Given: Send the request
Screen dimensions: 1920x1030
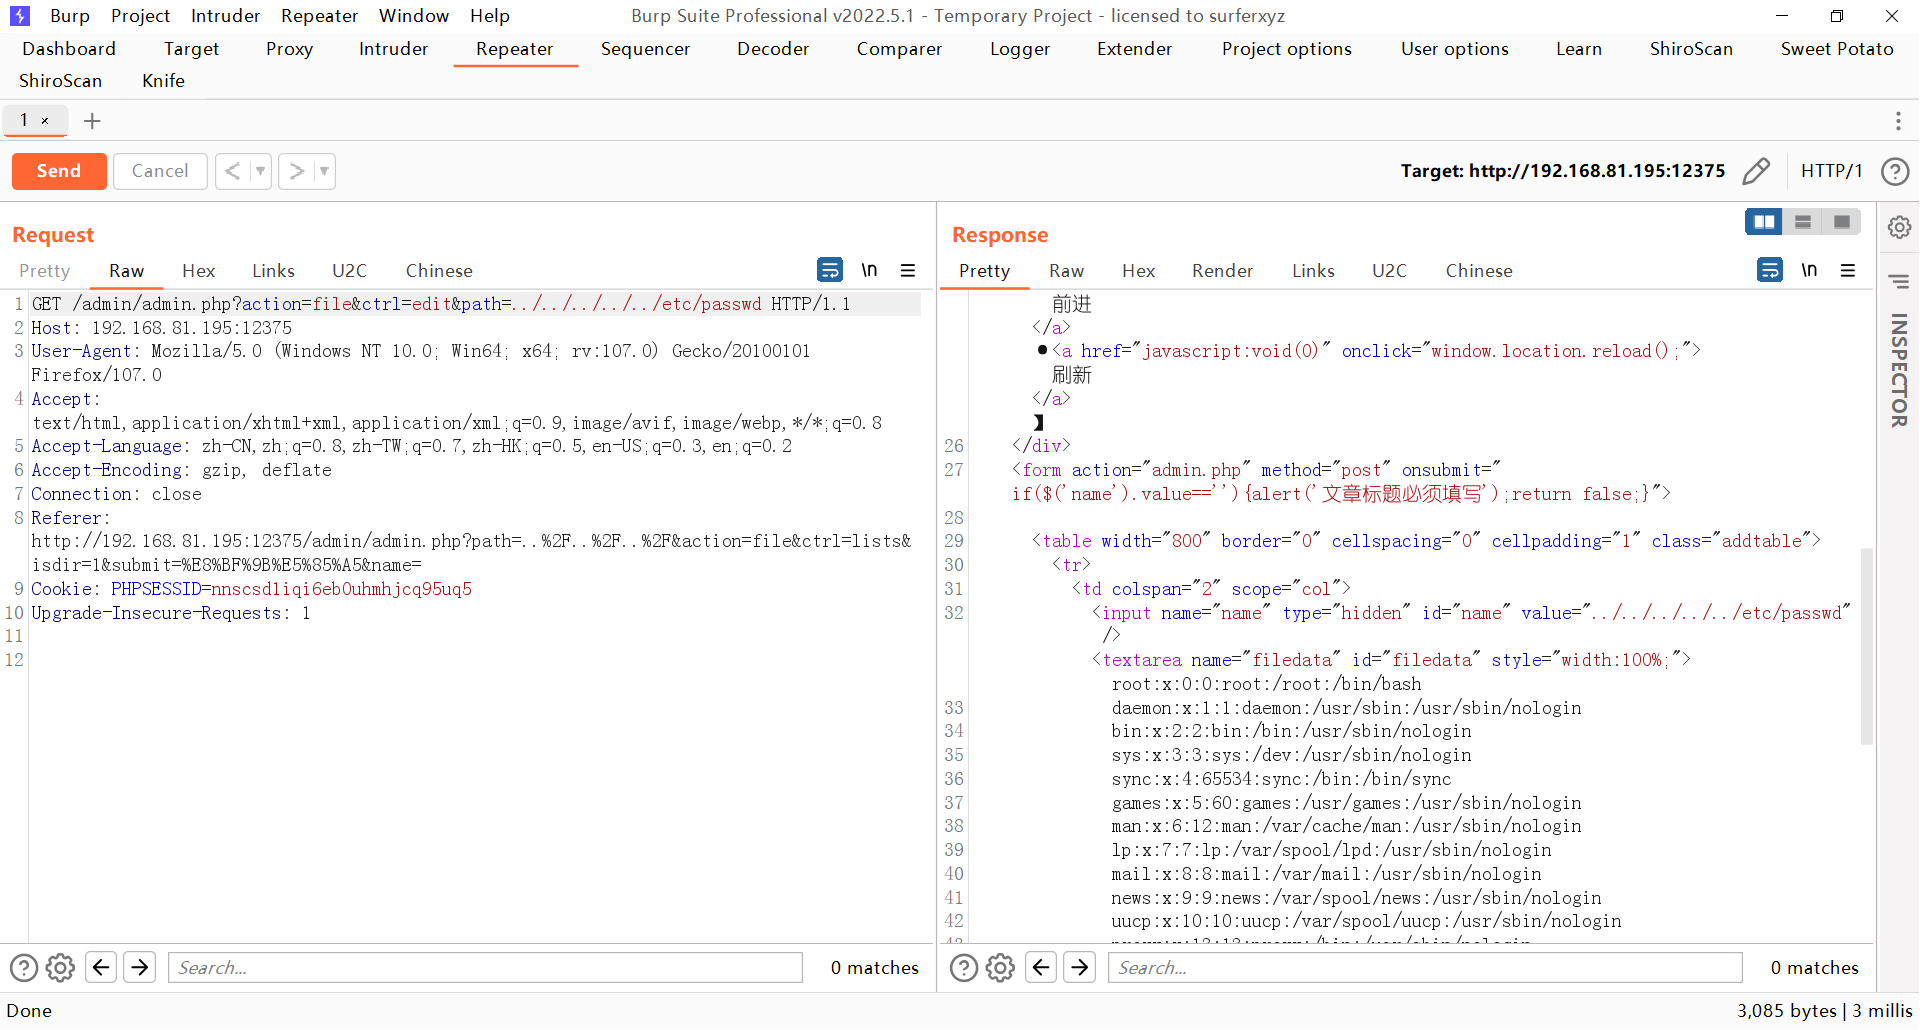Looking at the screenshot, I should pyautogui.click(x=59, y=171).
